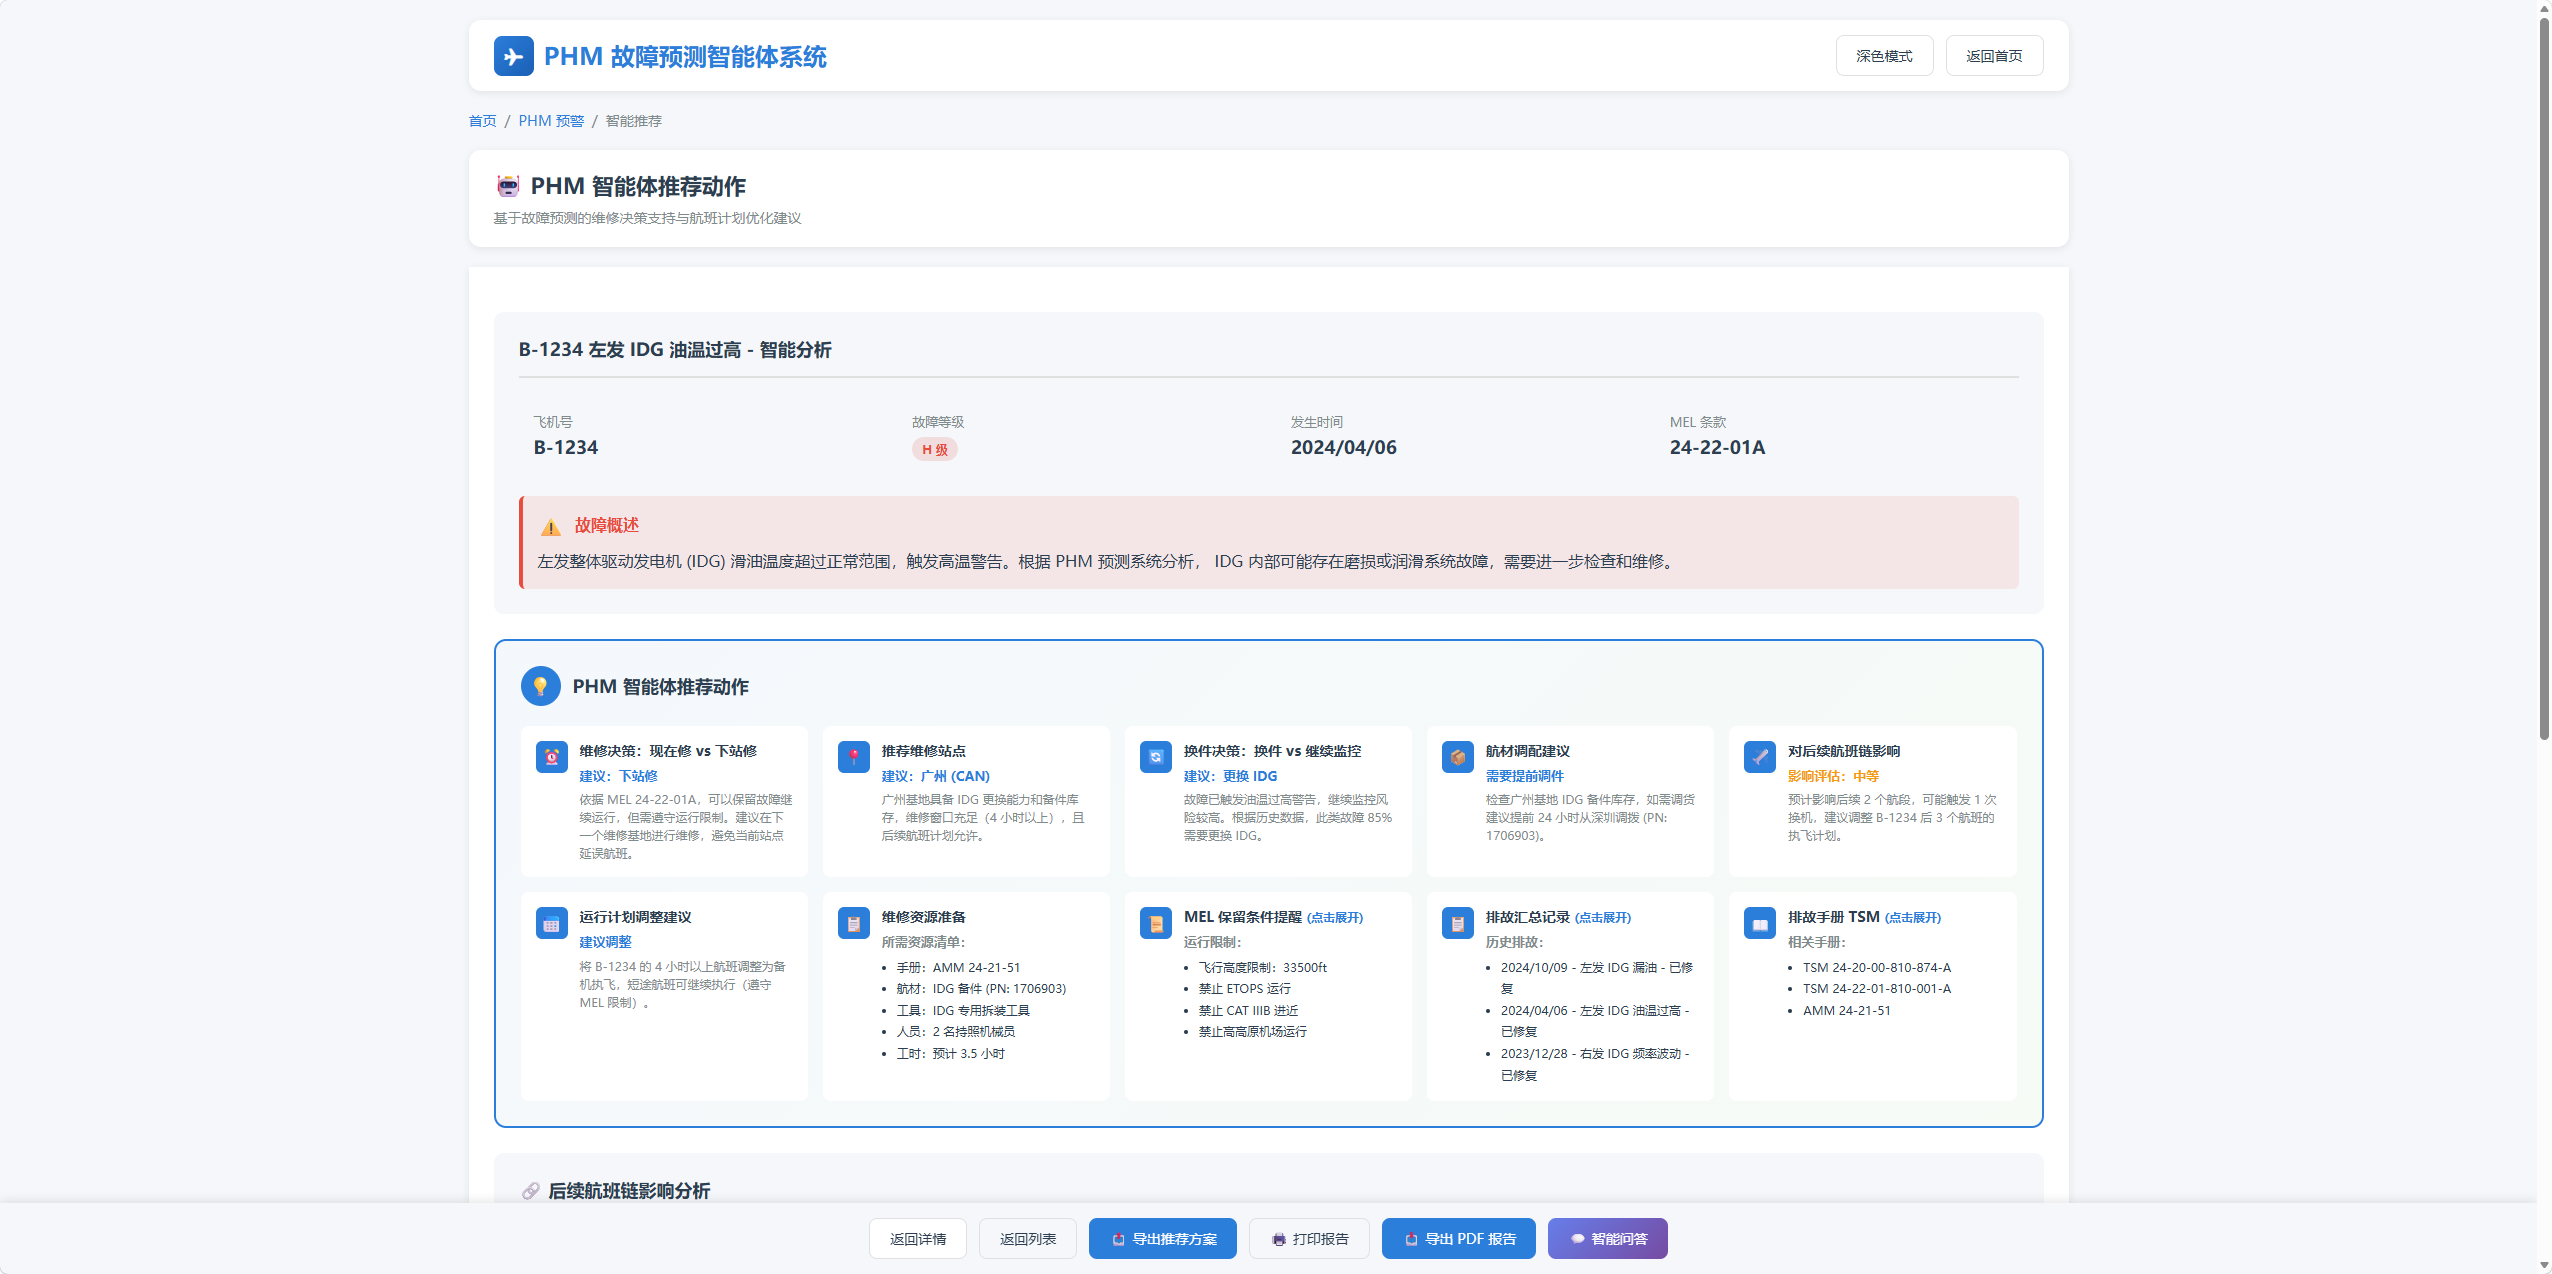Click the alarm clock icon on 维修决策 card
Screen dimensions: 2552x1274
pos(551,757)
